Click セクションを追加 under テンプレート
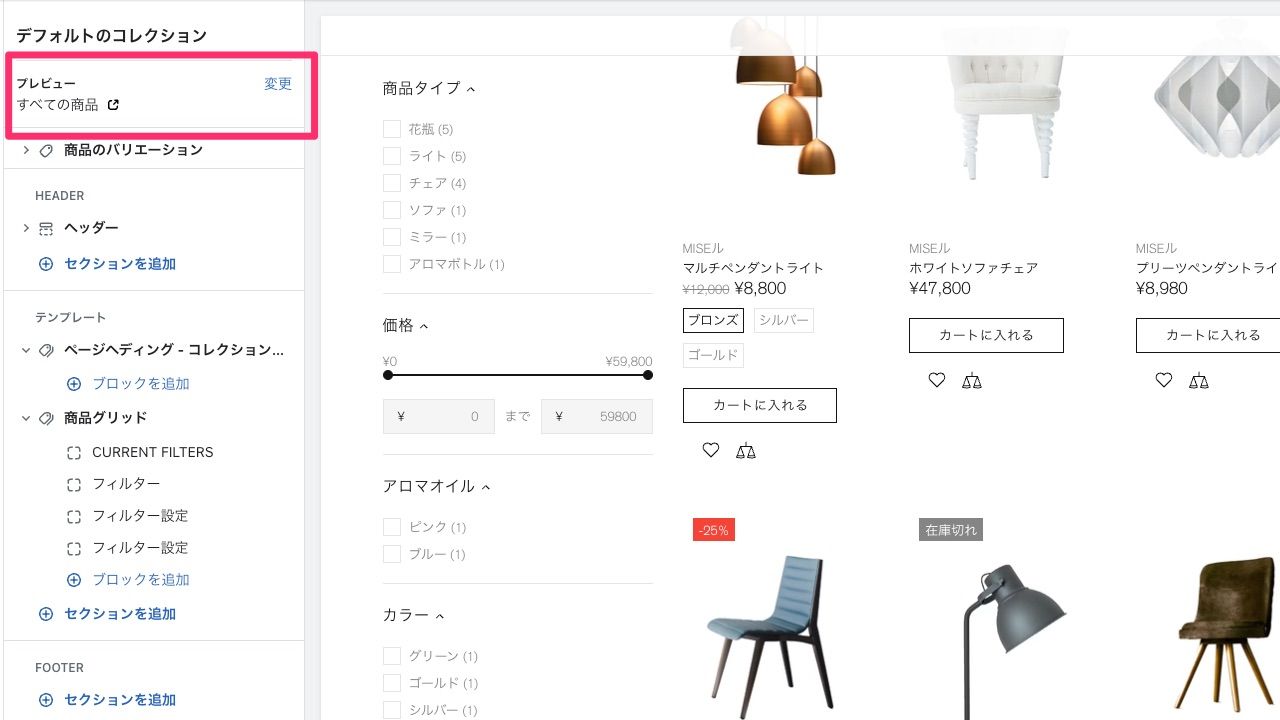 [x=120, y=614]
